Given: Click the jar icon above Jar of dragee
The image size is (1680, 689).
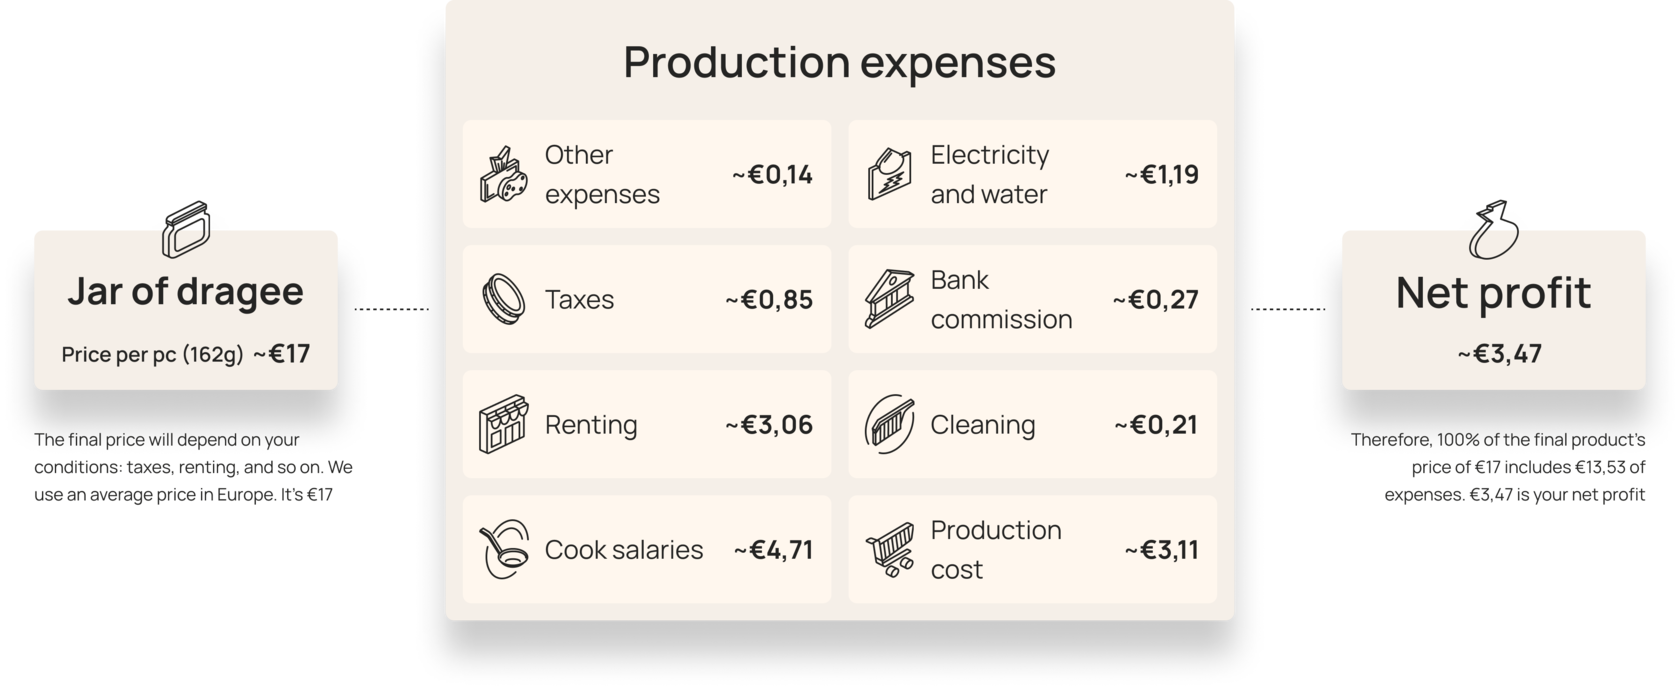Looking at the screenshot, I should 186,231.
